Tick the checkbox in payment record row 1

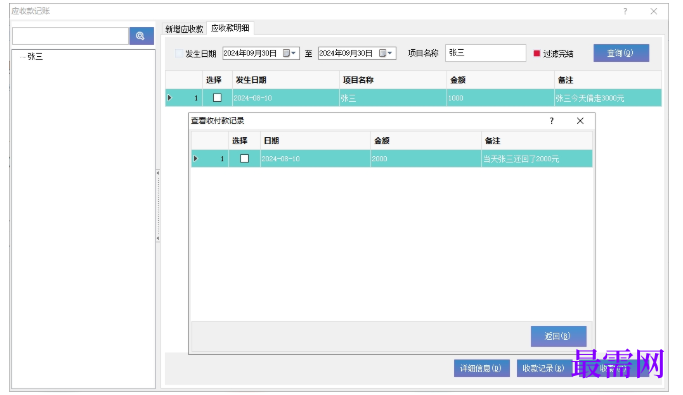coord(244,159)
